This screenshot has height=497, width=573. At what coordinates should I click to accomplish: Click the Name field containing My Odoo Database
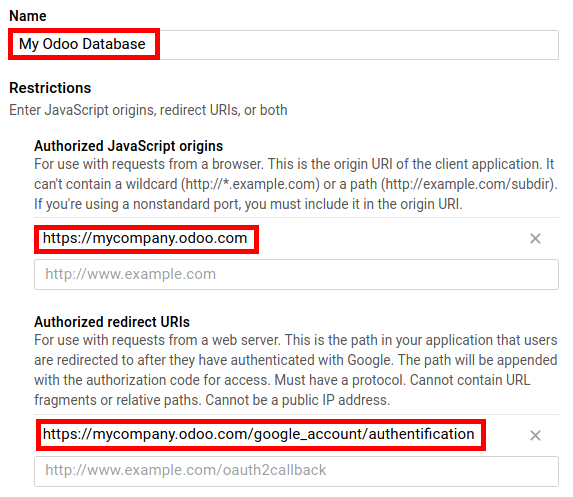pos(284,45)
